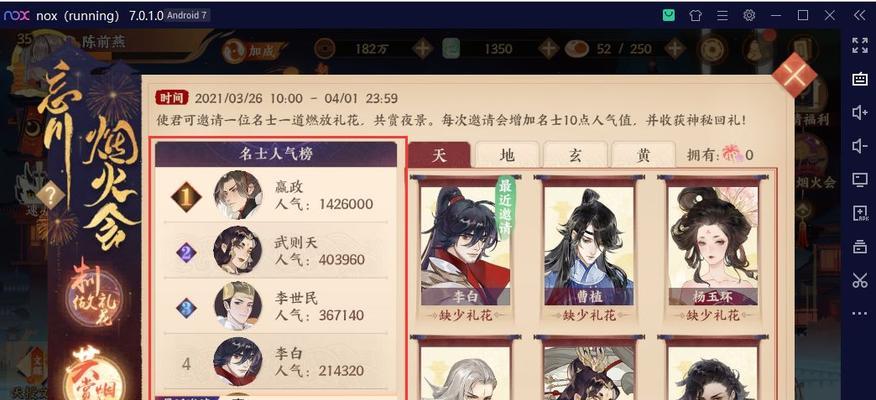Image resolution: width=876 pixels, height=400 pixels.
Task: Click the Nox scissors screenshot icon
Action: (859, 280)
